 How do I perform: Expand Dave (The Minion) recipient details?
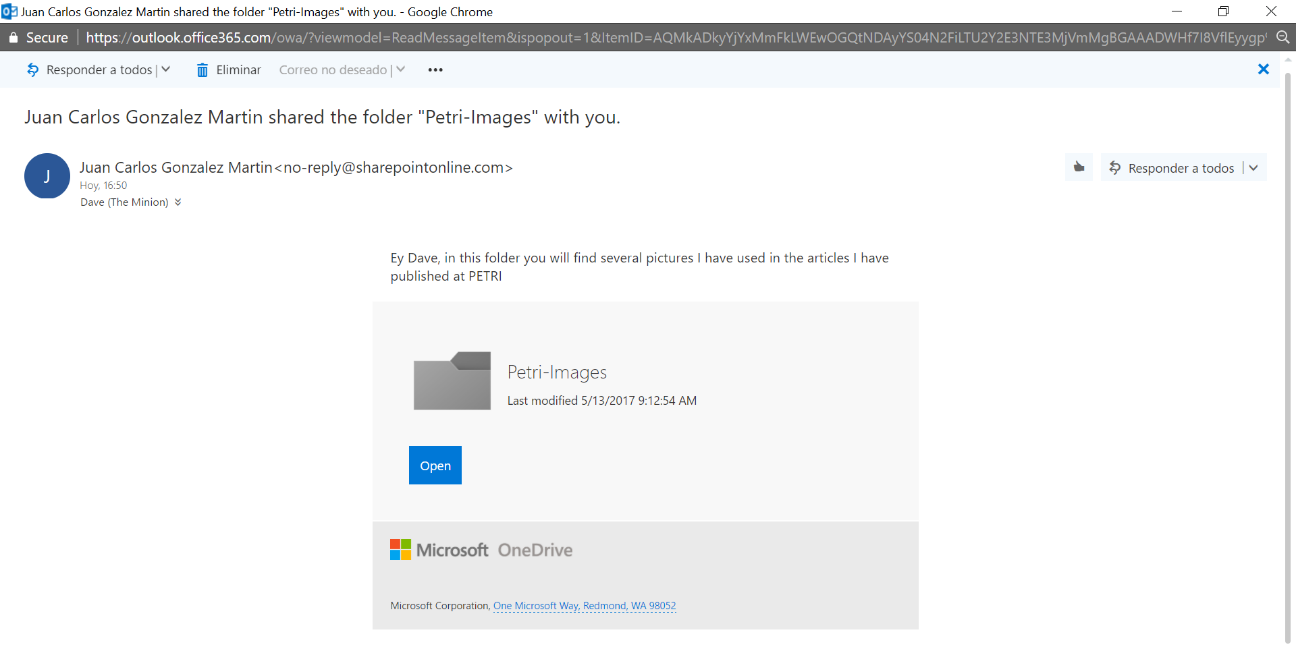179,202
